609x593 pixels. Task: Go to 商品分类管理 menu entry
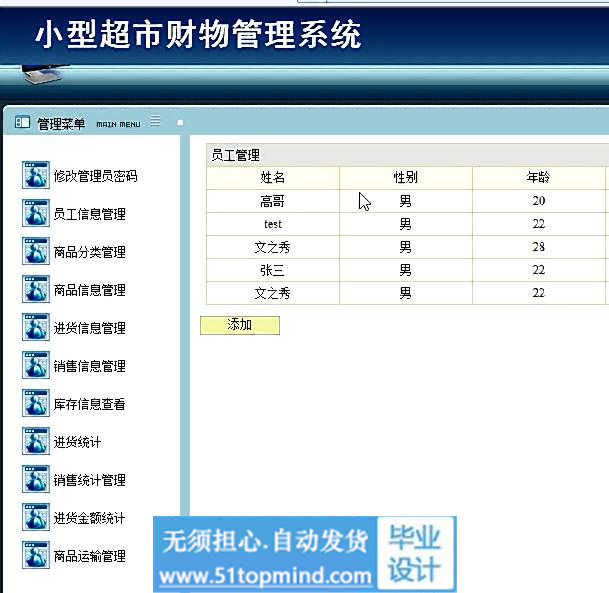90,252
